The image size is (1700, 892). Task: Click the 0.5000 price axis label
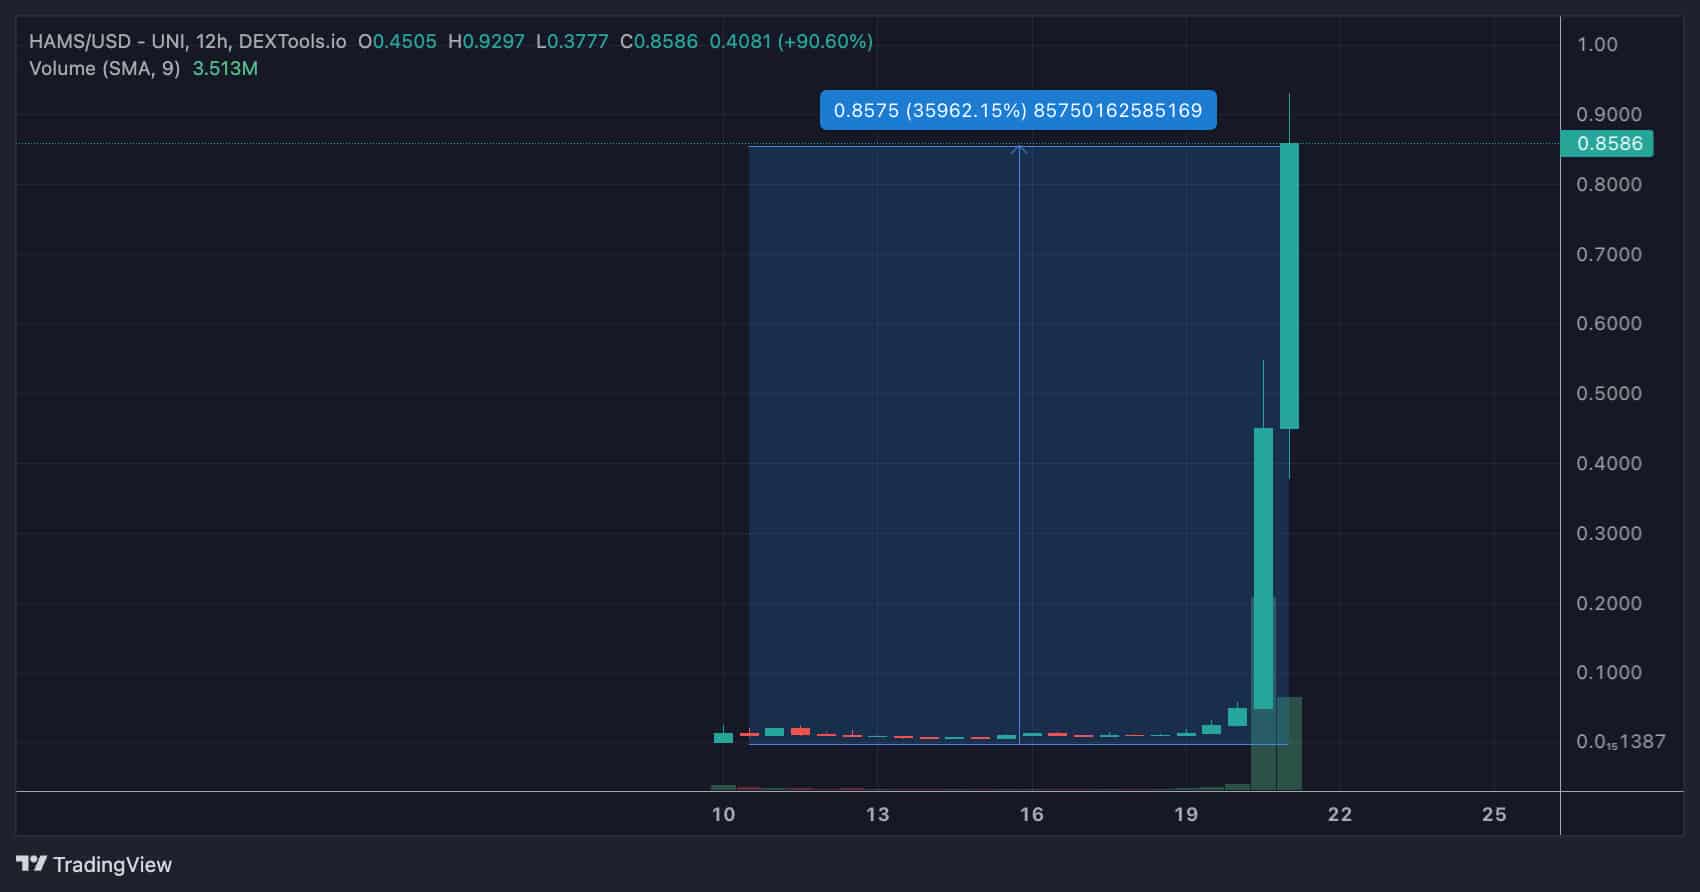tap(1608, 393)
